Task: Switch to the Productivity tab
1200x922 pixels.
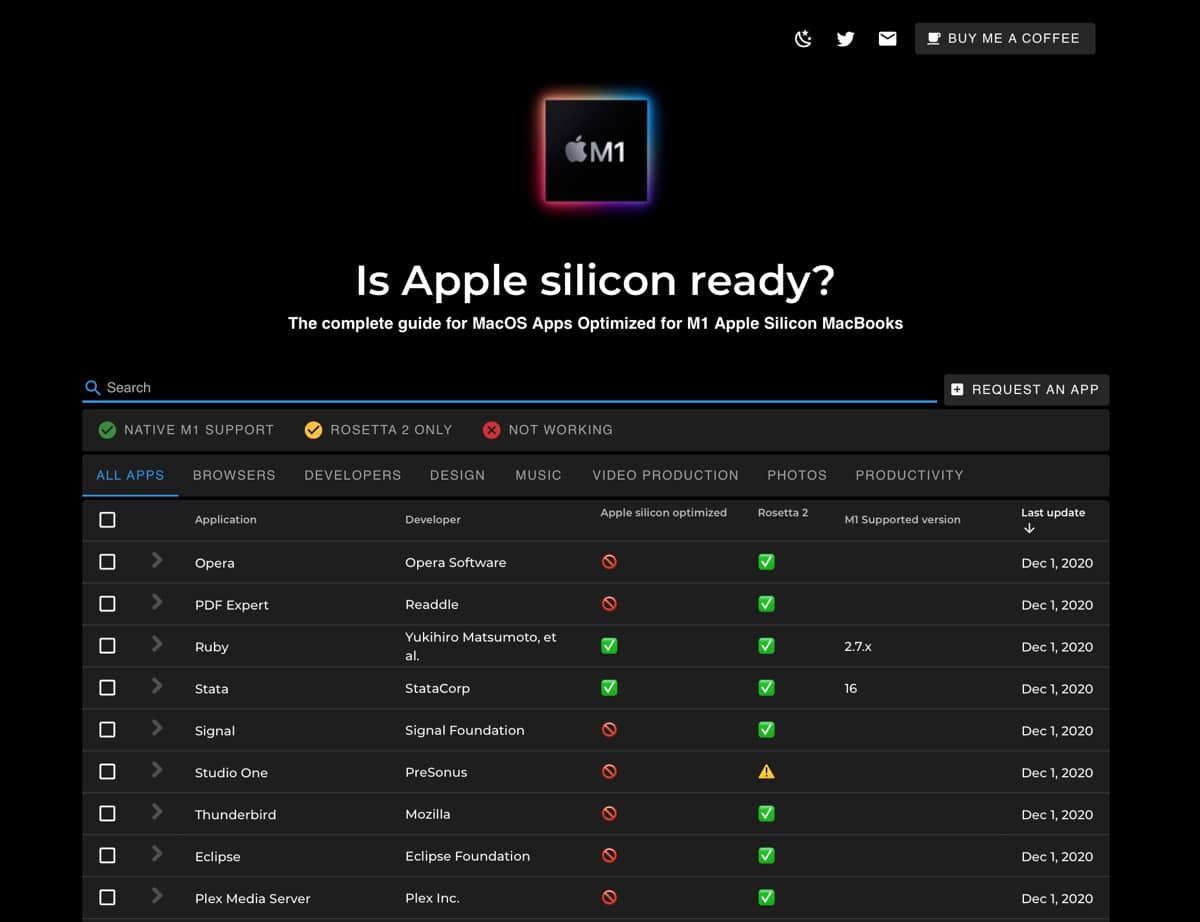Action: tap(910, 475)
